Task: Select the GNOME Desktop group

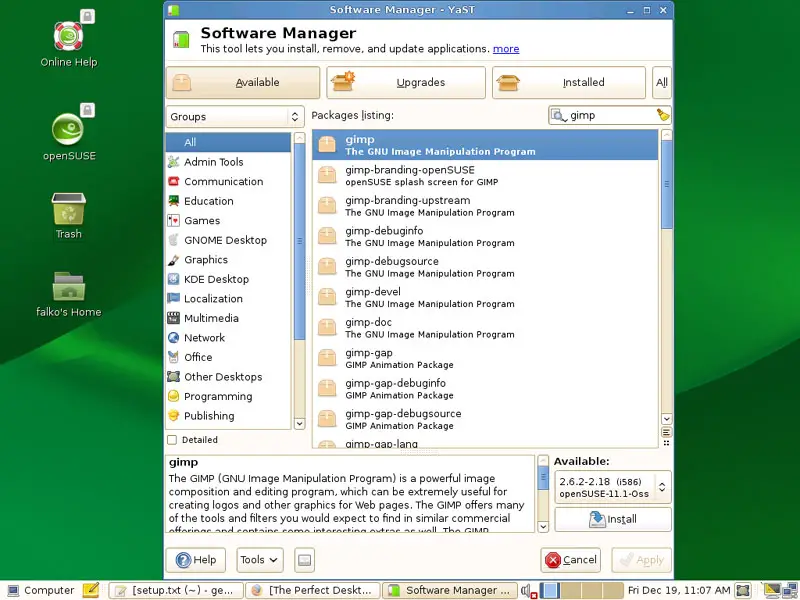Action: click(229, 240)
